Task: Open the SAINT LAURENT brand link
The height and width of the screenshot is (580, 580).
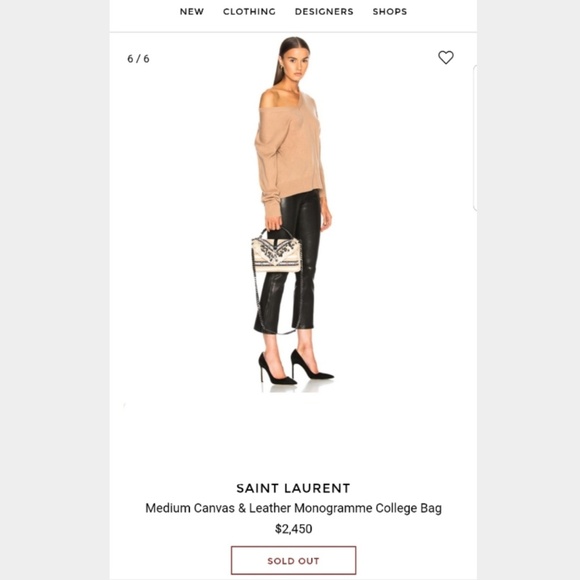Action: 293,488
